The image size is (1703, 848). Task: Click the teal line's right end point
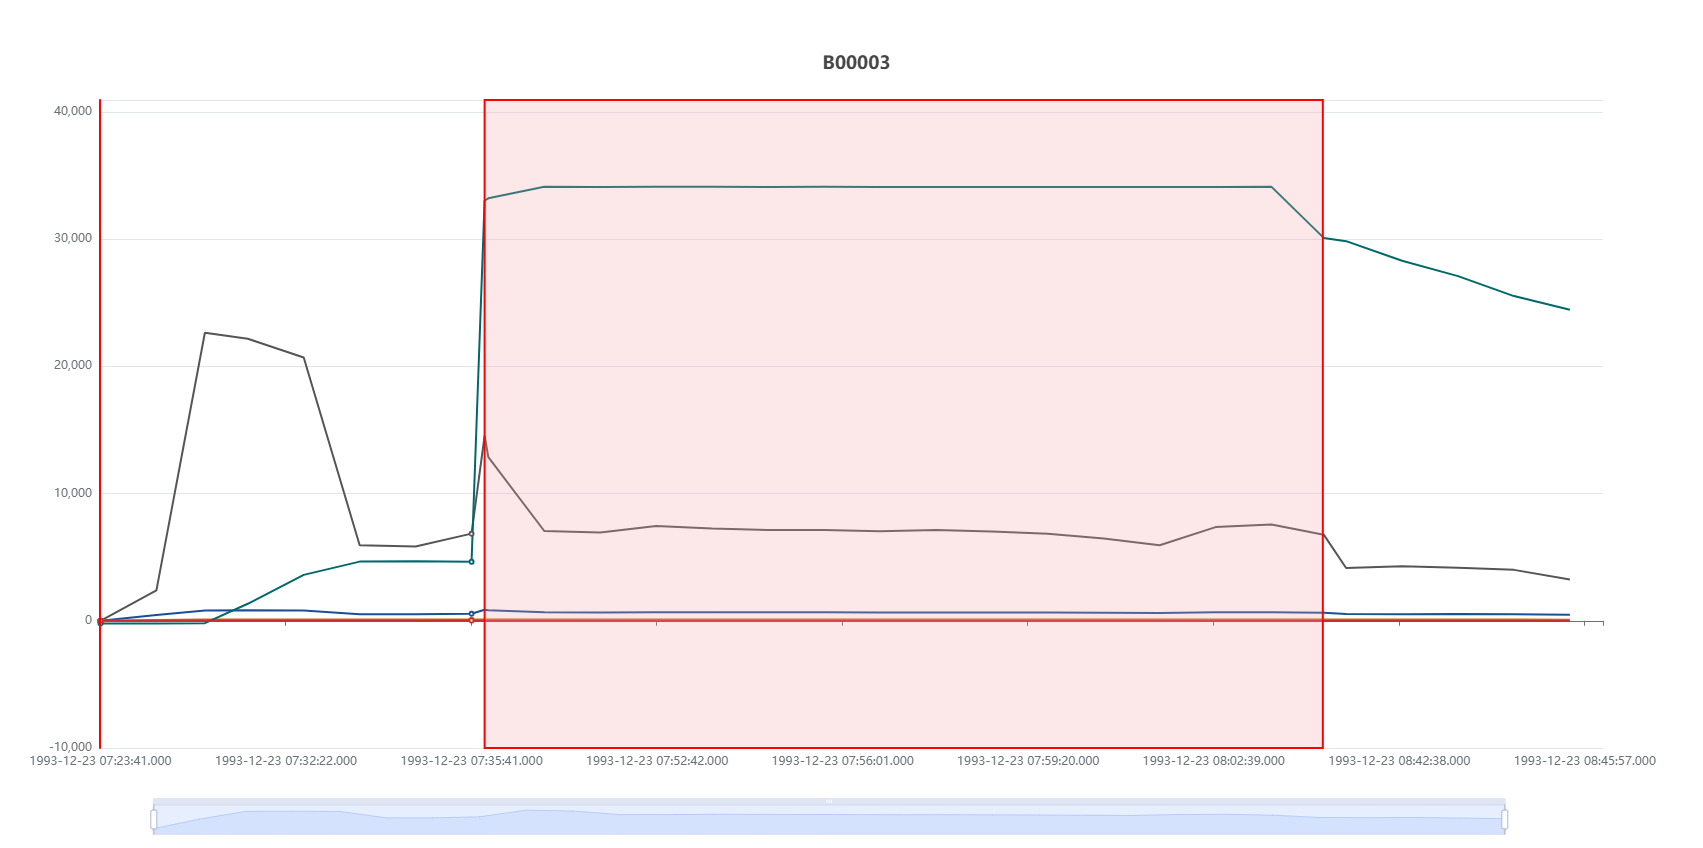[1569, 310]
